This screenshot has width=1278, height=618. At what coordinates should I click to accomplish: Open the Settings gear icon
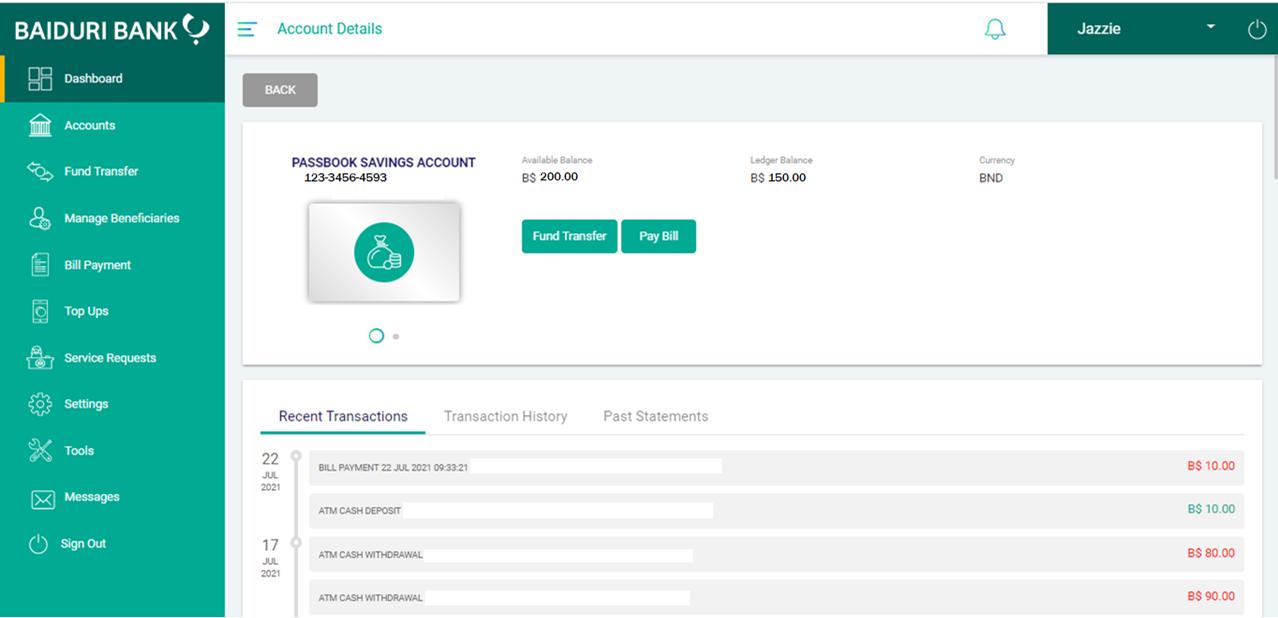pyautogui.click(x=40, y=404)
